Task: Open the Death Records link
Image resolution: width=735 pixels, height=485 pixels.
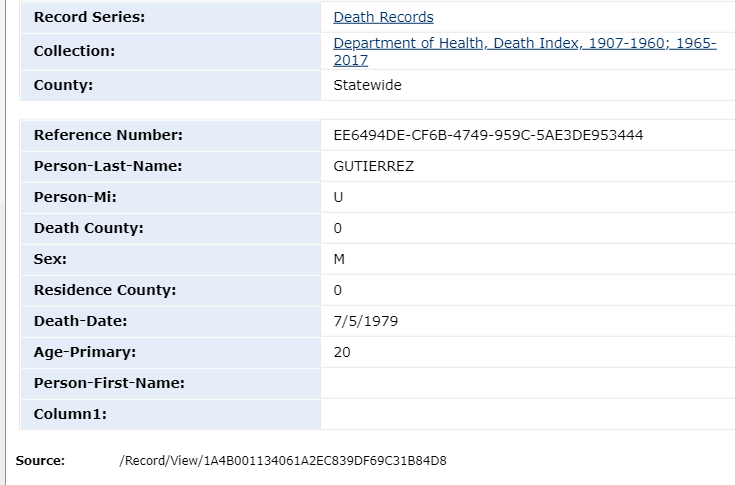Action: click(383, 17)
